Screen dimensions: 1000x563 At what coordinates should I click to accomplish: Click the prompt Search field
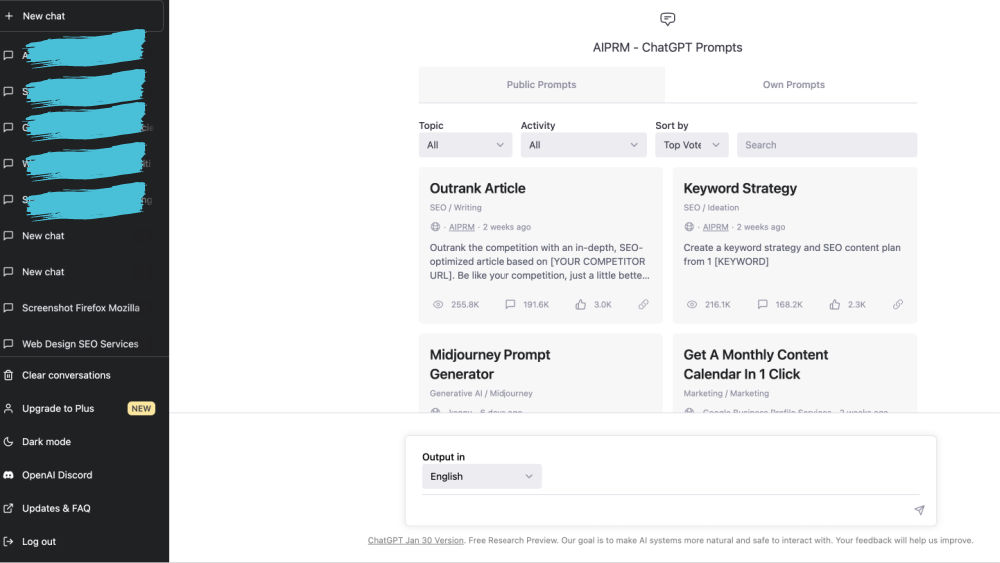click(x=827, y=145)
